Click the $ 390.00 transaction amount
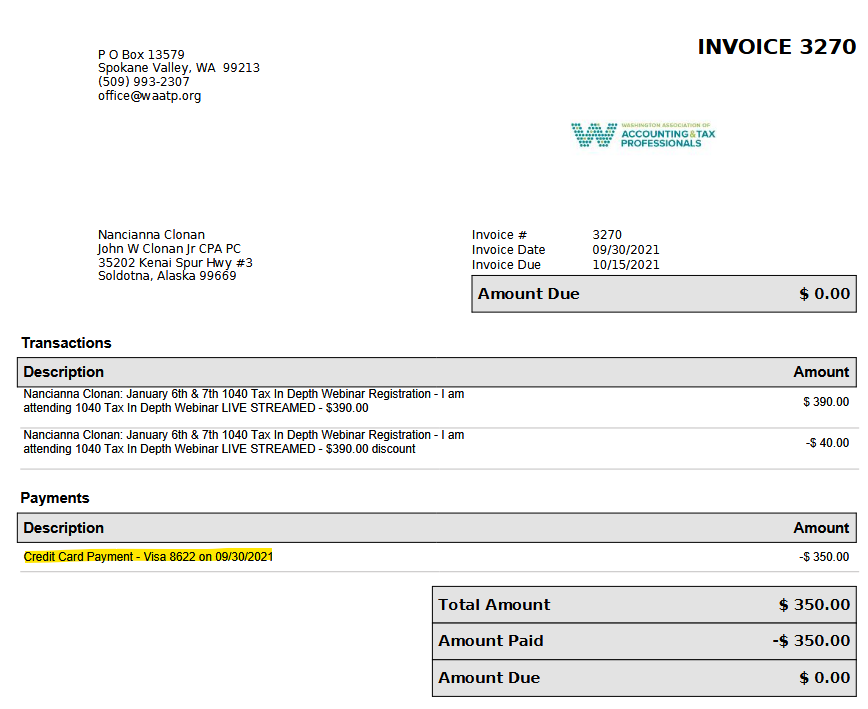The width and height of the screenshot is (868, 709). (x=826, y=402)
